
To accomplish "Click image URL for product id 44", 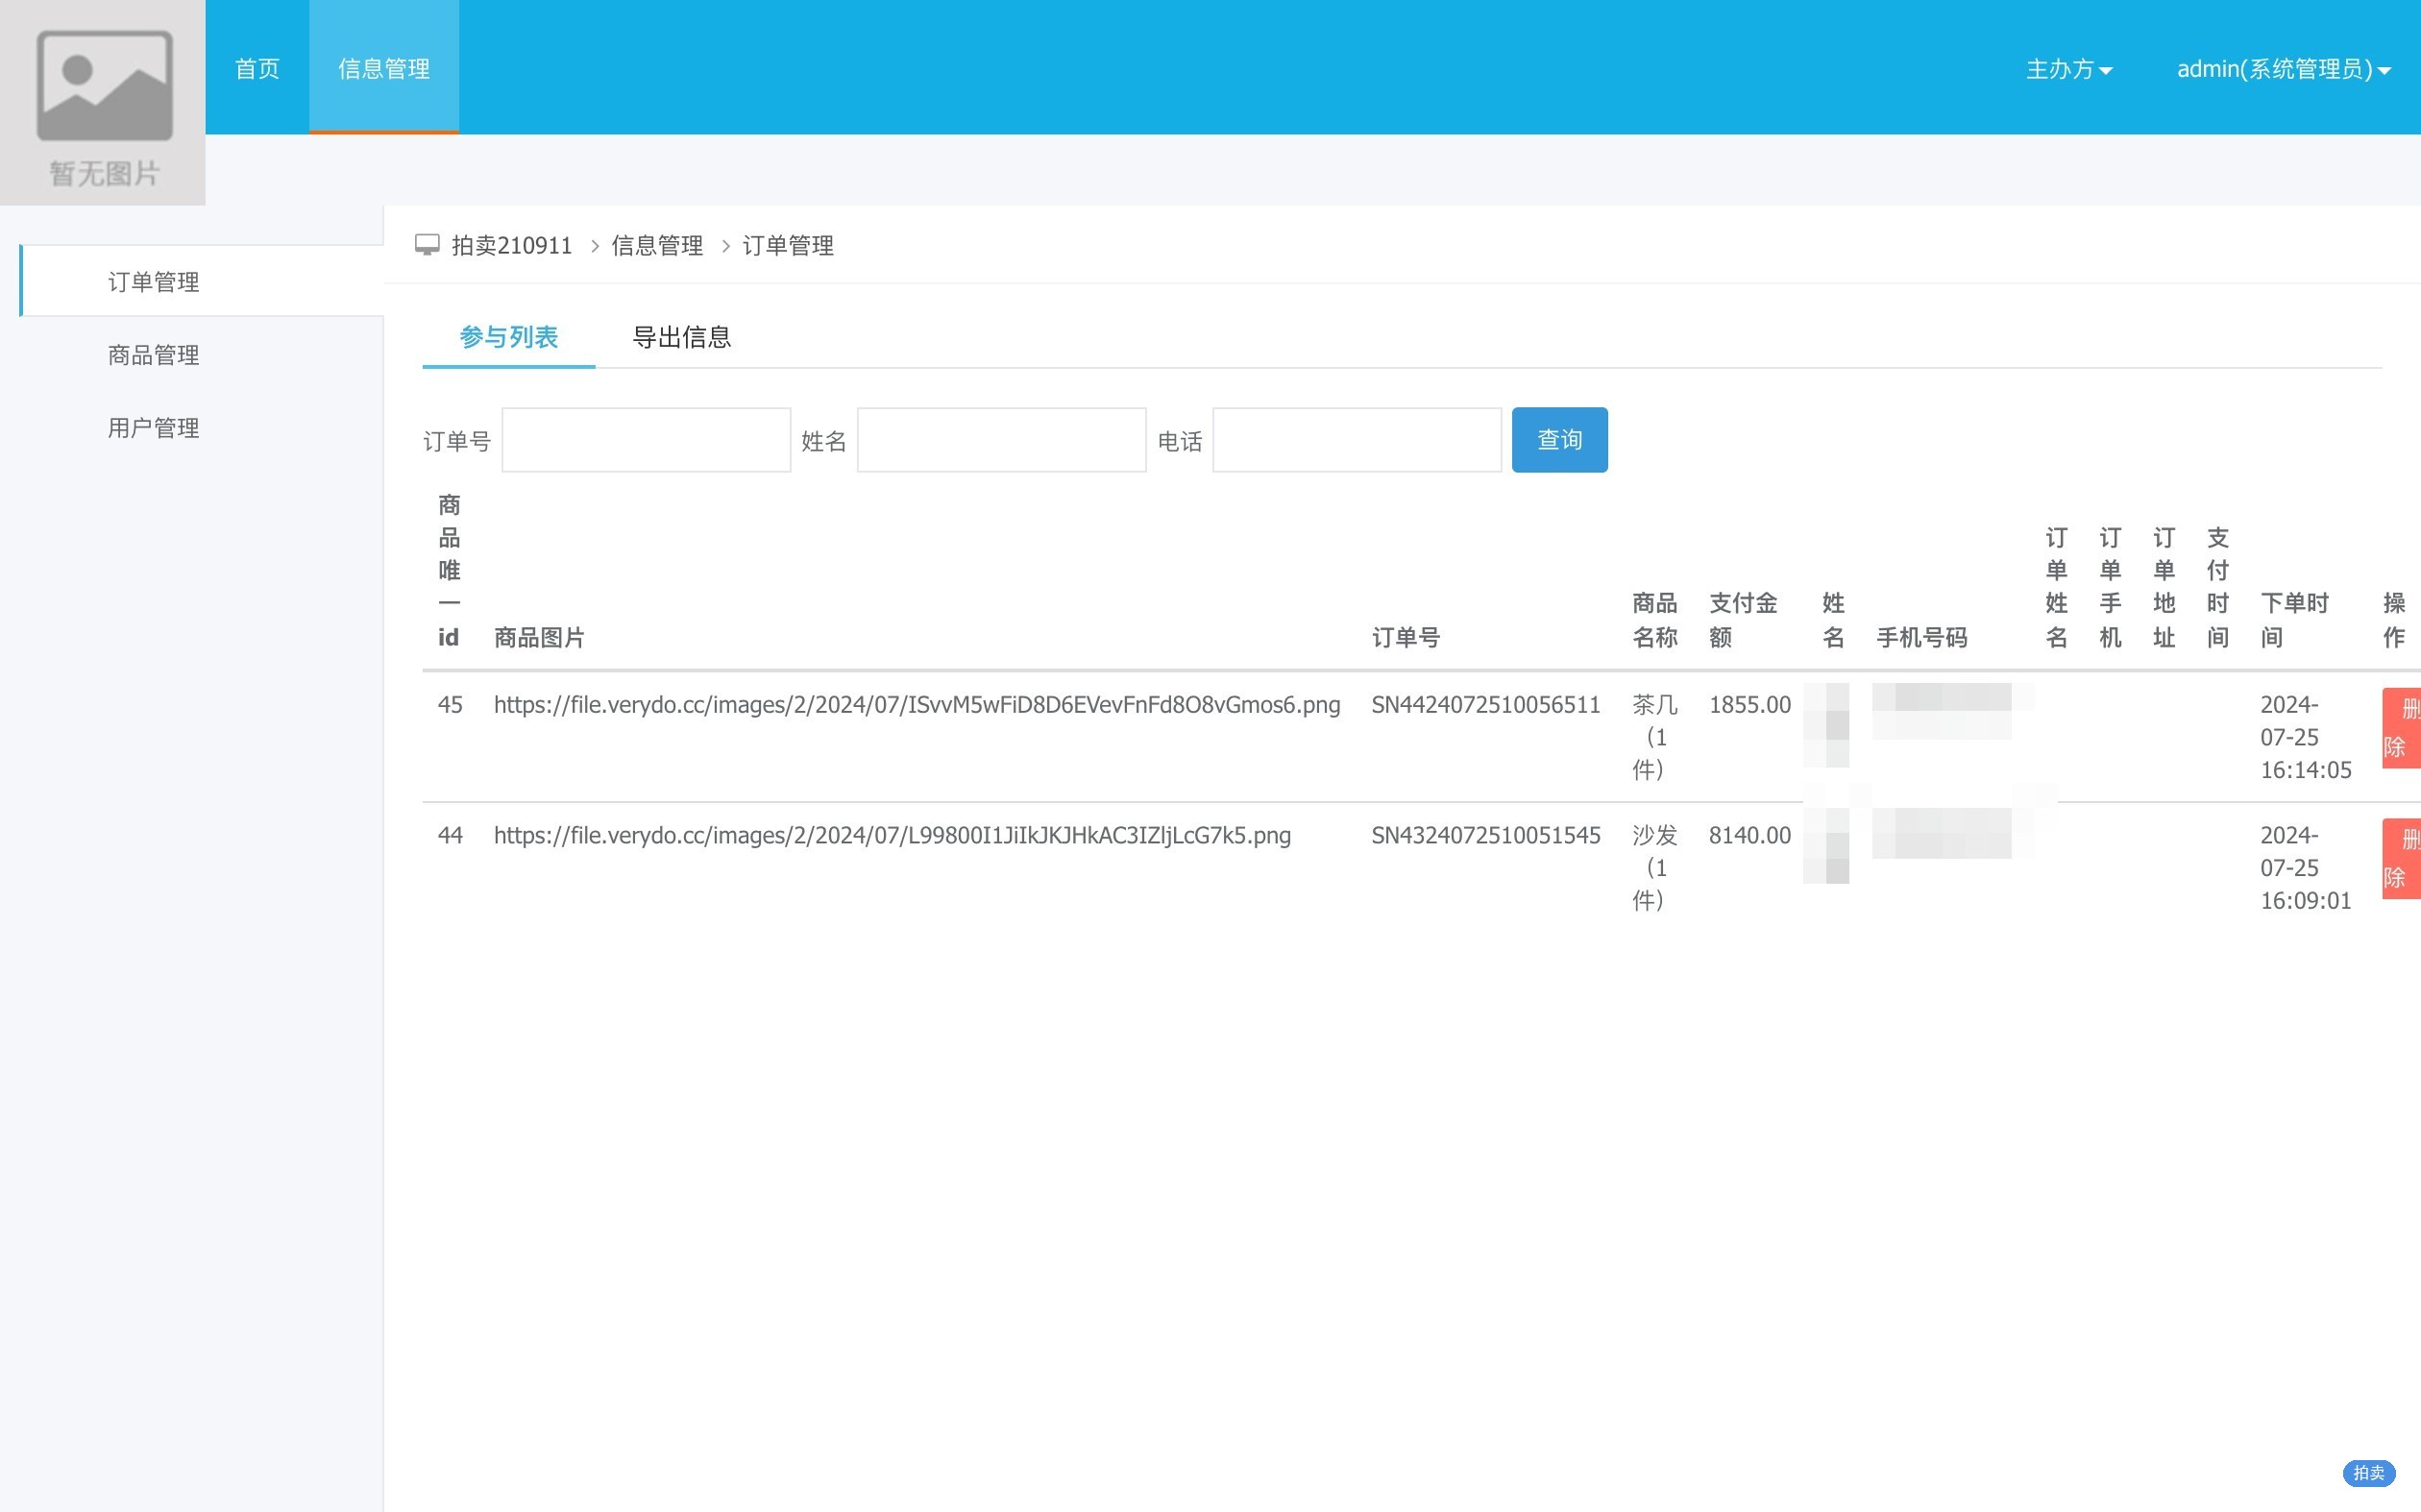I will [892, 835].
